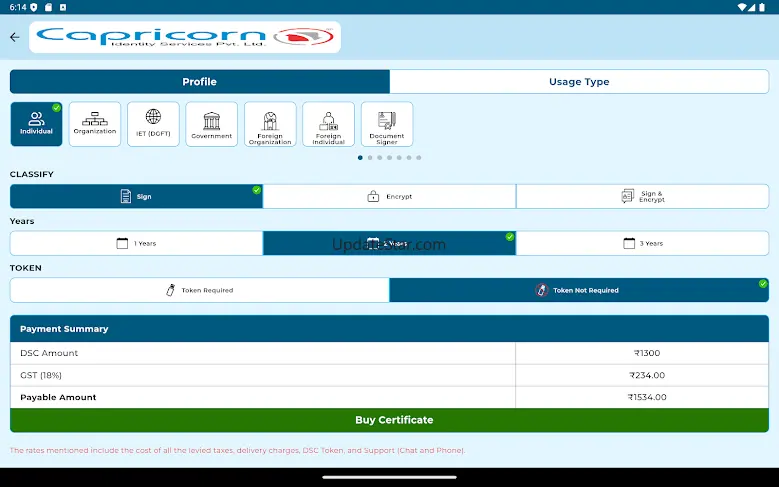This screenshot has height=487, width=779.
Task: Switch to the Profile tab
Action: click(x=199, y=82)
